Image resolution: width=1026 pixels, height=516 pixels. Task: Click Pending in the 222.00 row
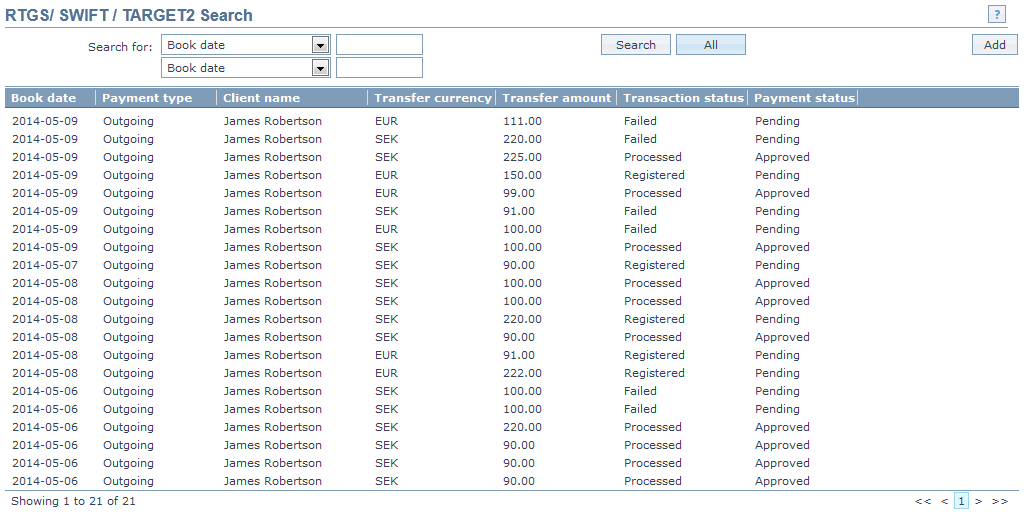[777, 373]
